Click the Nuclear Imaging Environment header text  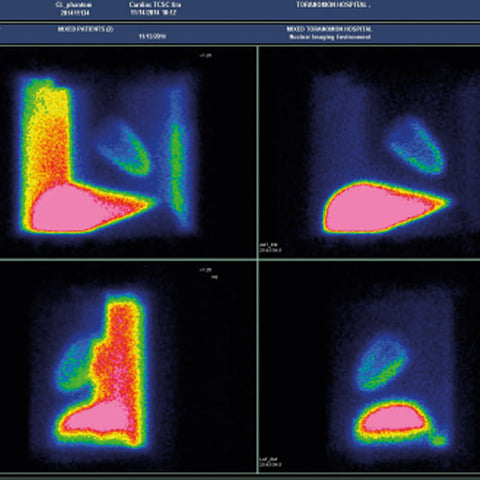point(330,37)
